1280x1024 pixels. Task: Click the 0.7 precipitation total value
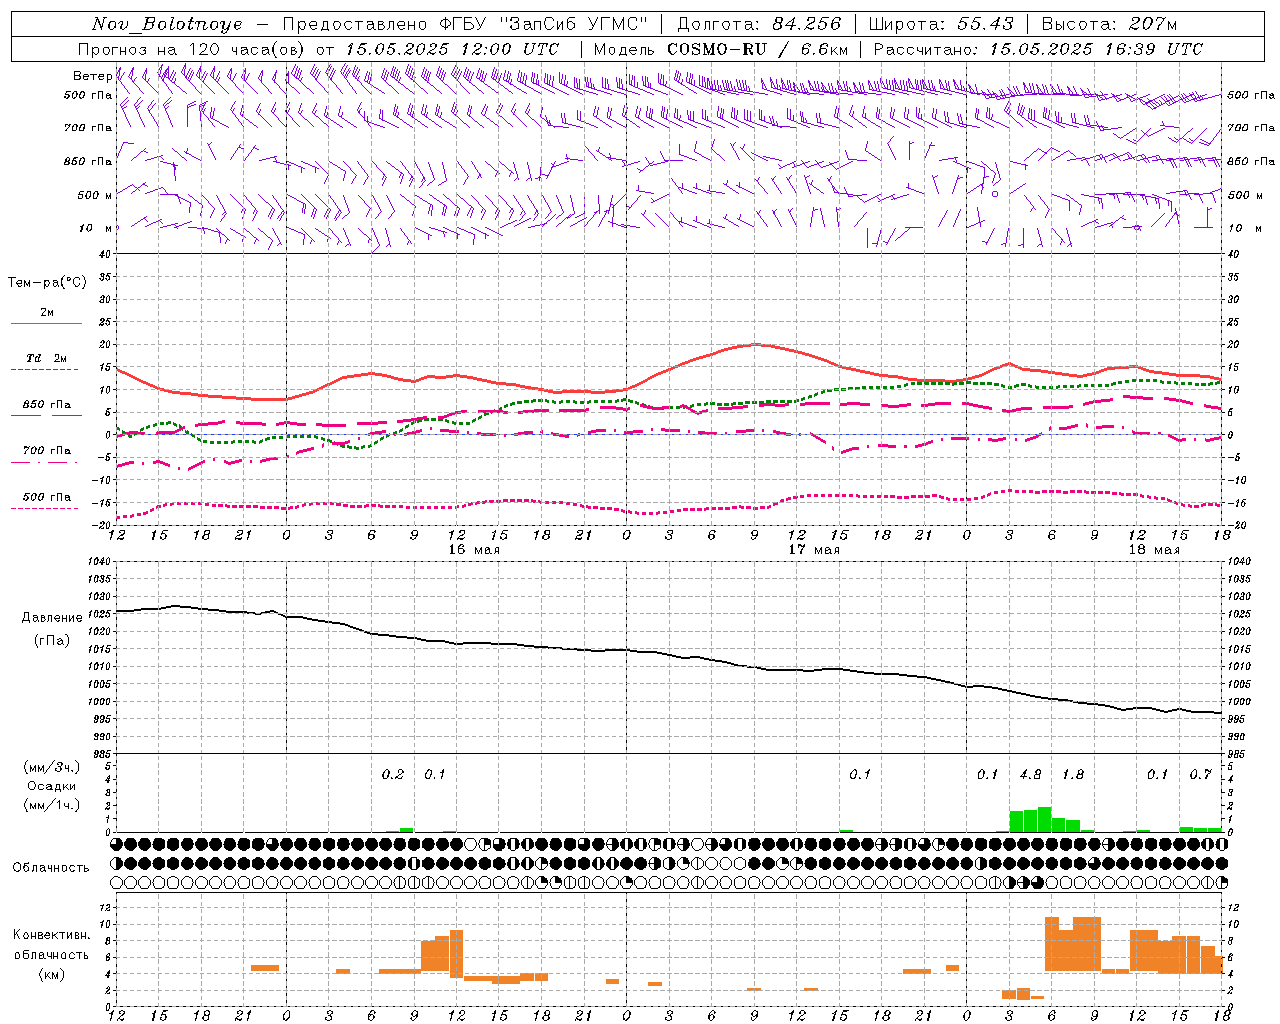(x=1200, y=774)
